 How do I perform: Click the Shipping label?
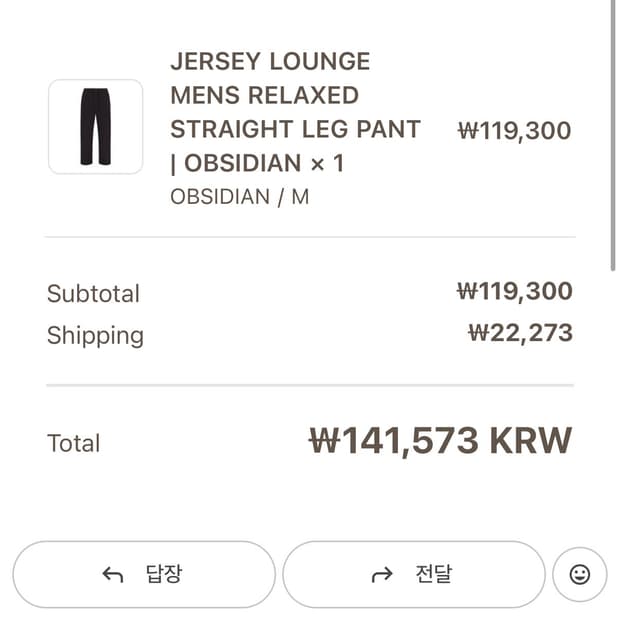point(95,336)
